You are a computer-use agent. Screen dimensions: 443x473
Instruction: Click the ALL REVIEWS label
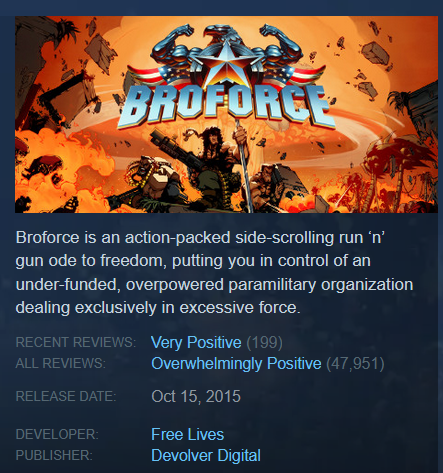pos(60,363)
